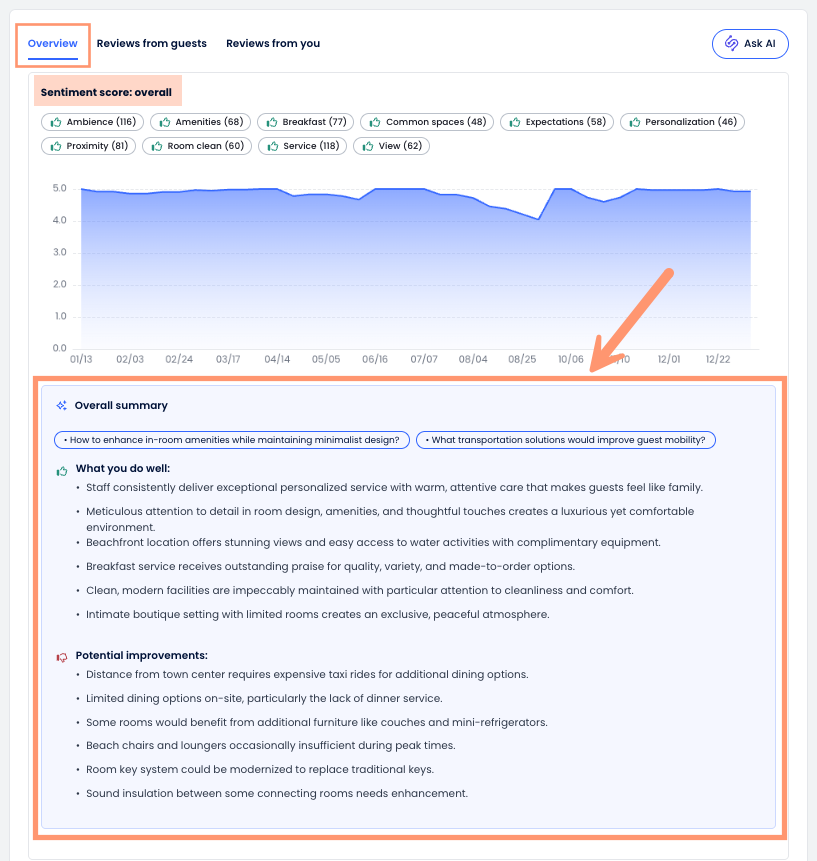Click the green thumbs-up by What you do well
This screenshot has width=817, height=861.
coord(62,469)
